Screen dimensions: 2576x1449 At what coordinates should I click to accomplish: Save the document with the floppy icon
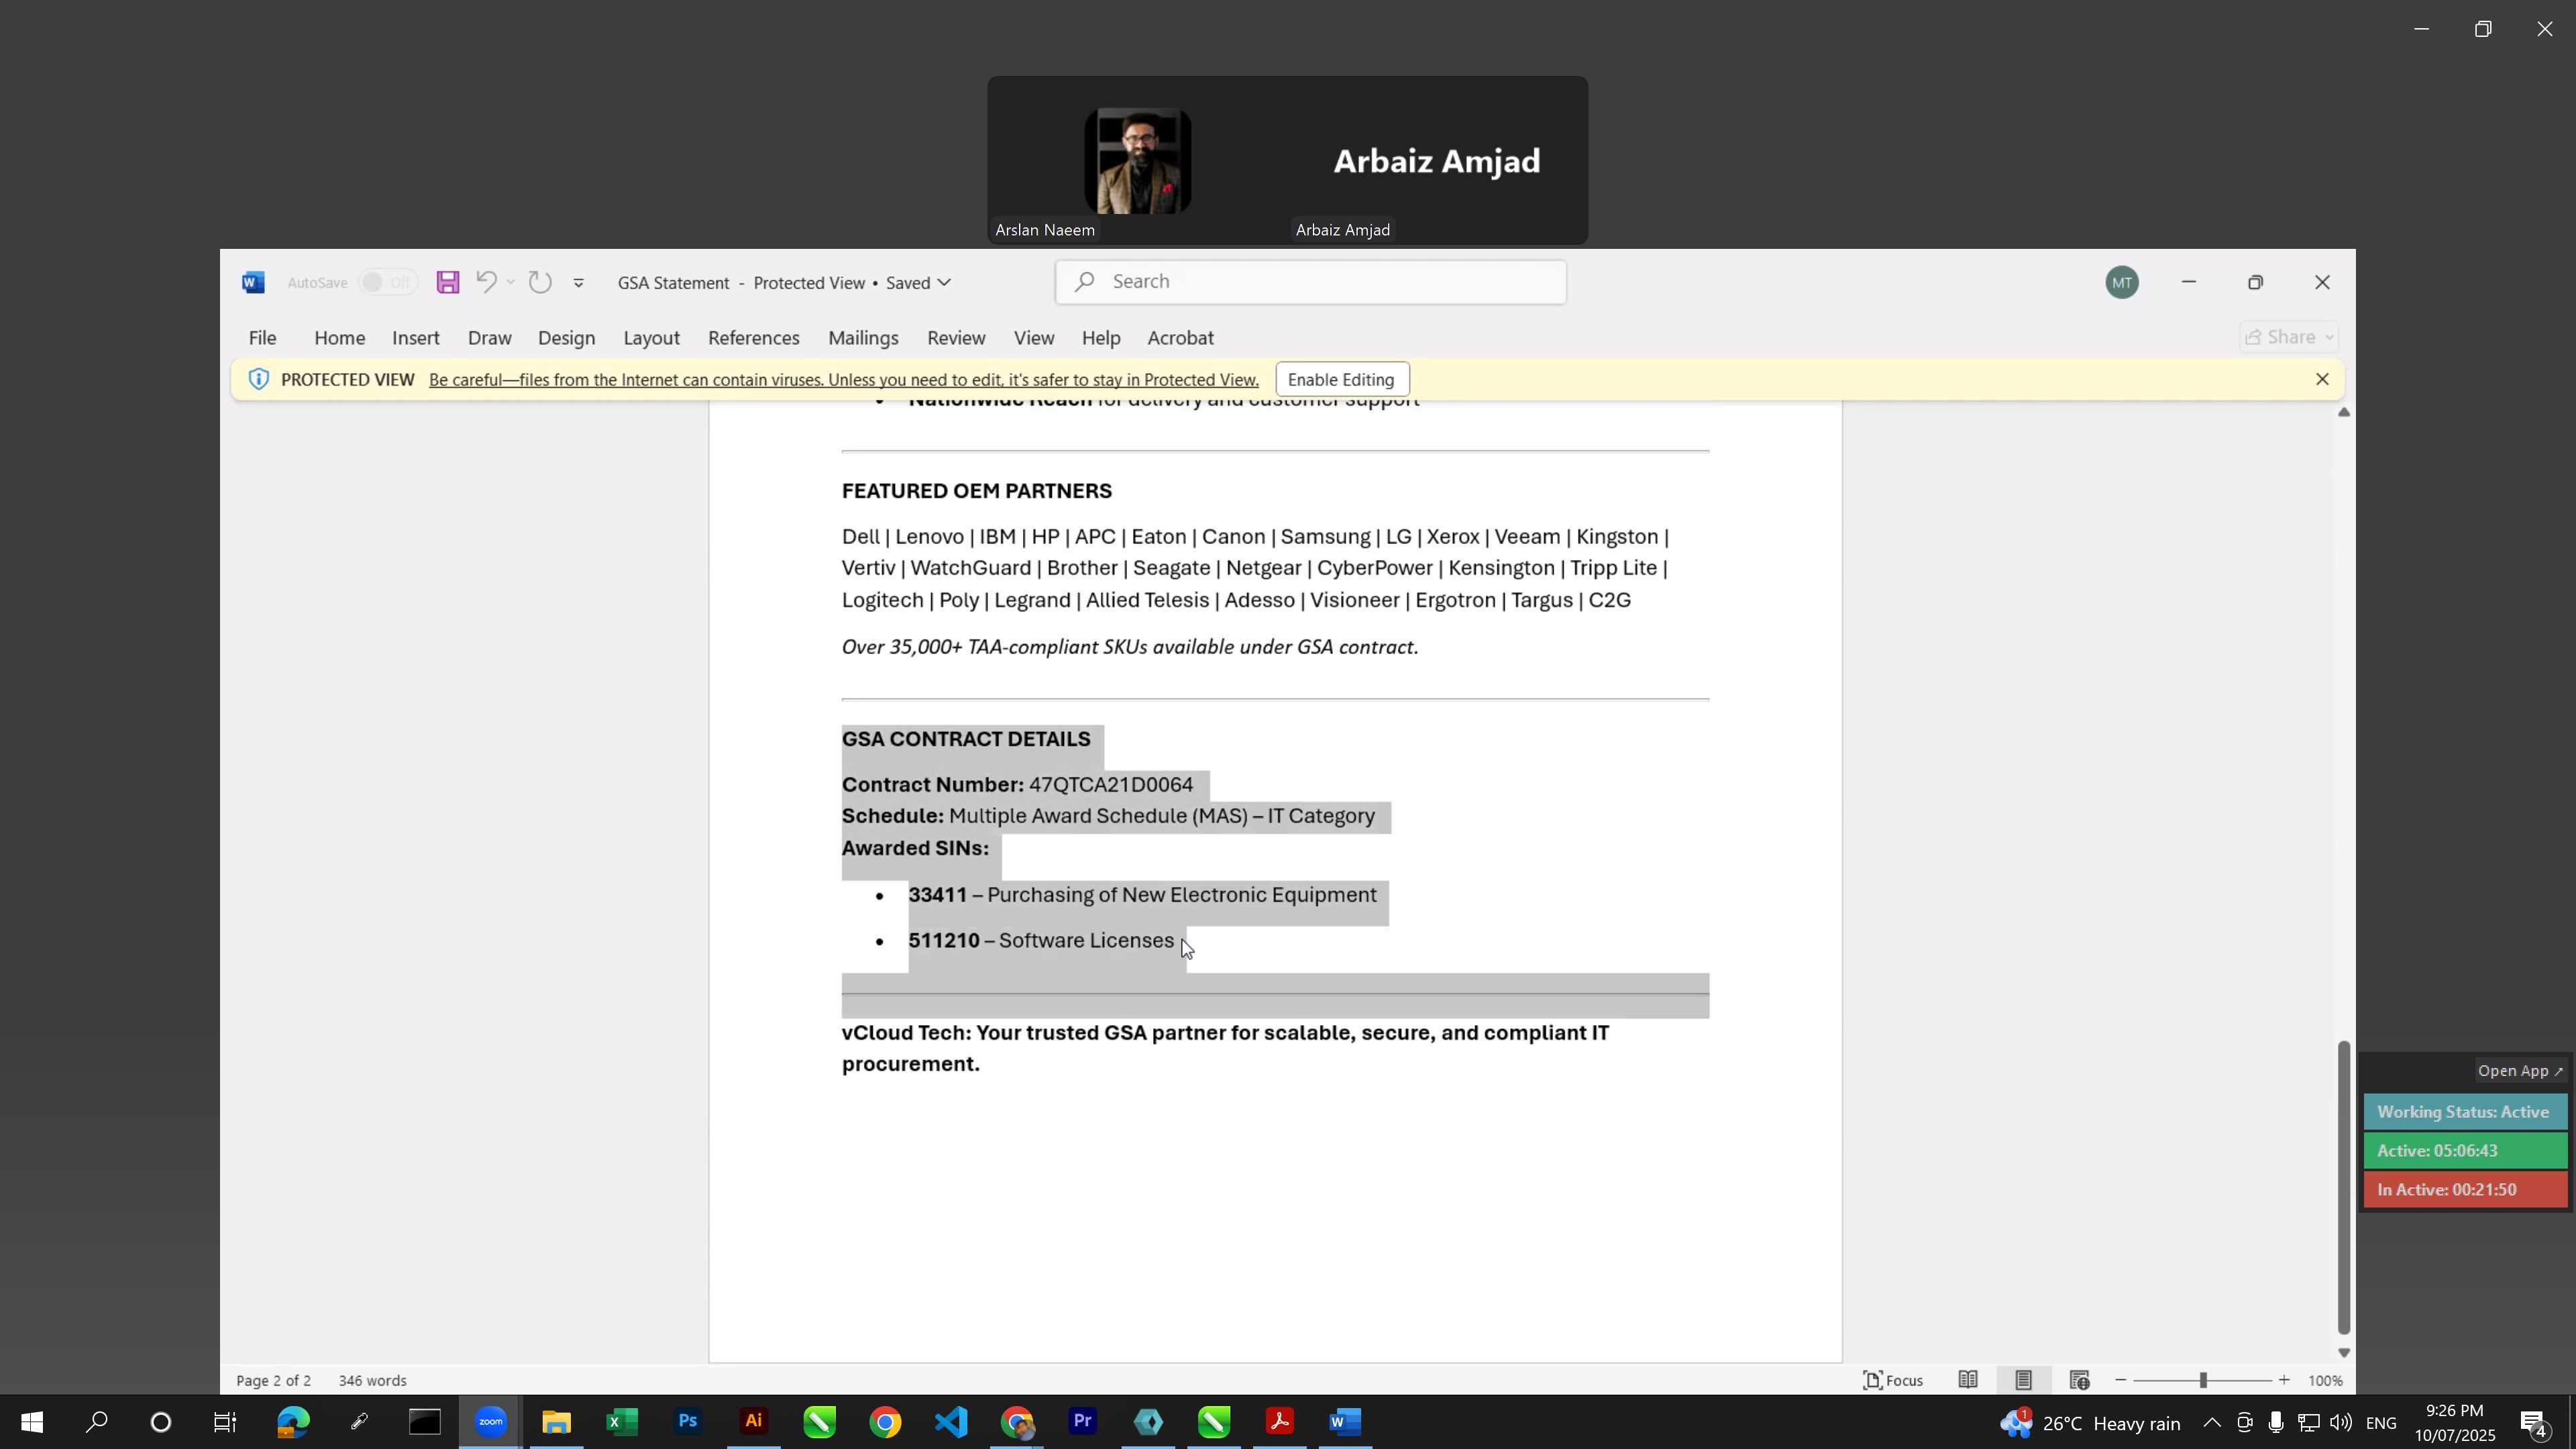[x=448, y=283]
